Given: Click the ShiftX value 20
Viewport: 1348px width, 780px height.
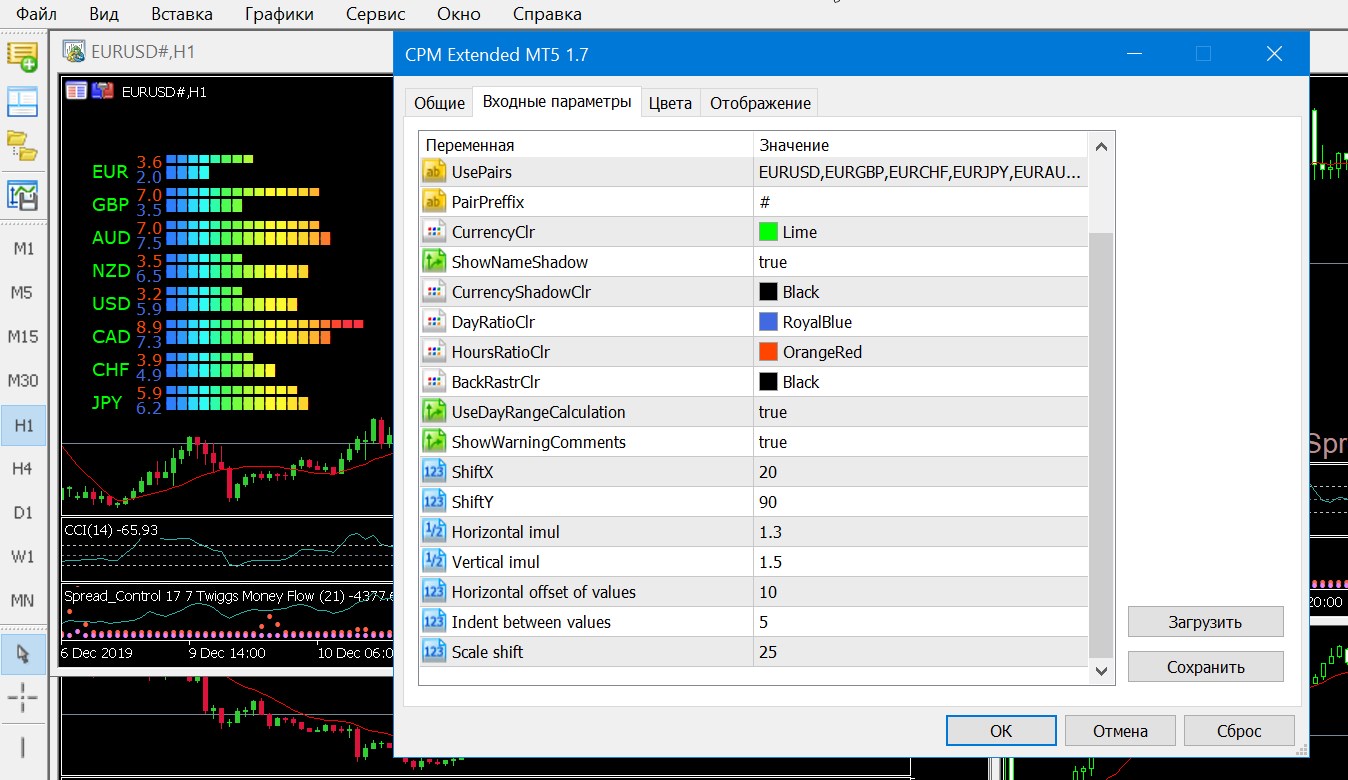Looking at the screenshot, I should click(768, 472).
